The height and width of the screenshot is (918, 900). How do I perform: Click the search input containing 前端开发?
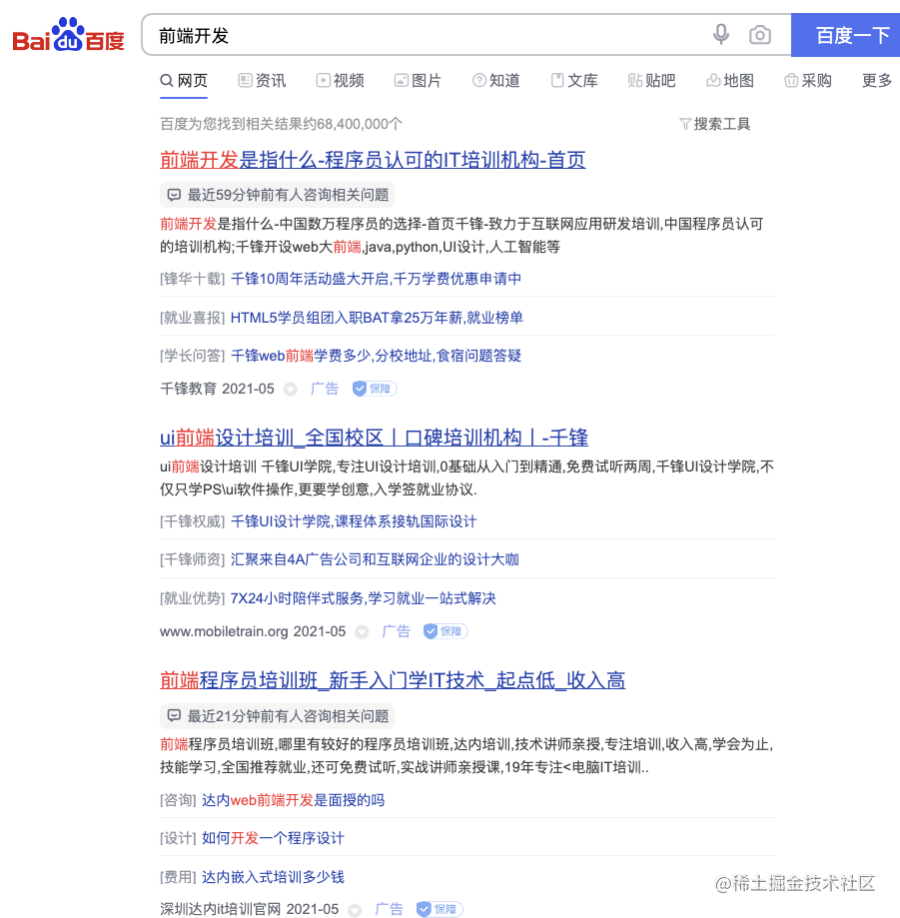click(422, 35)
